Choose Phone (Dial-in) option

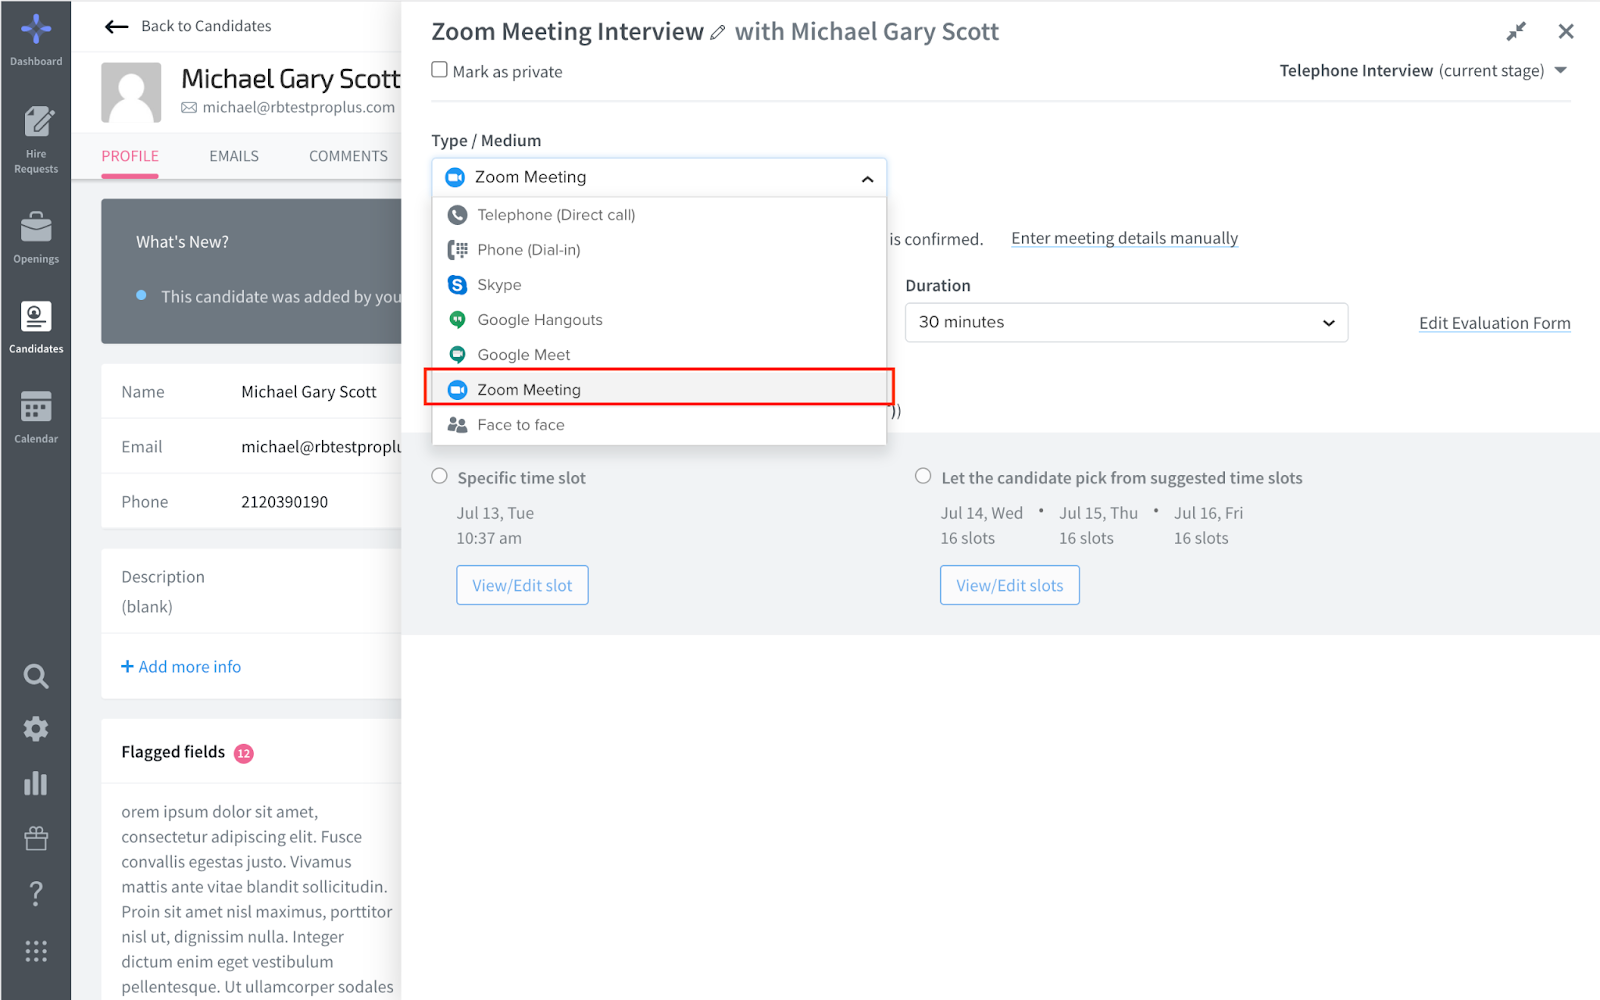point(659,250)
